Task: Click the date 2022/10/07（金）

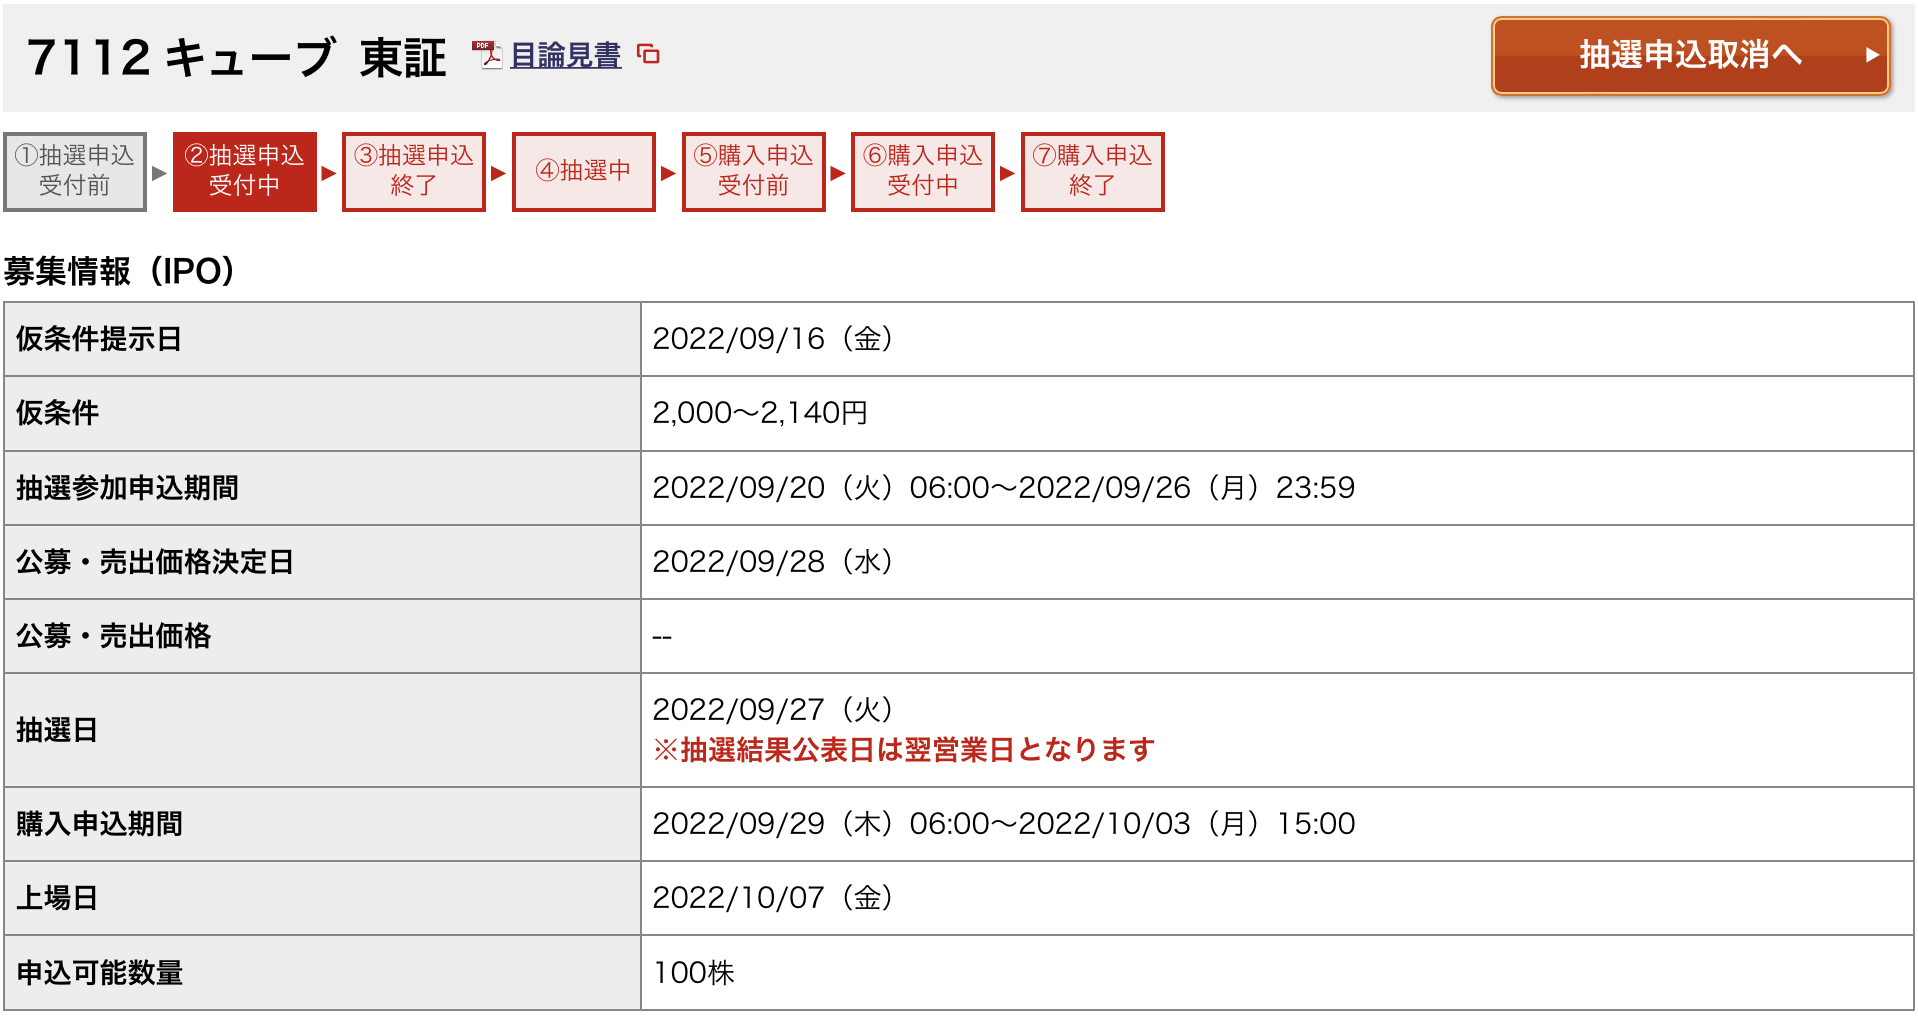Action: [773, 898]
